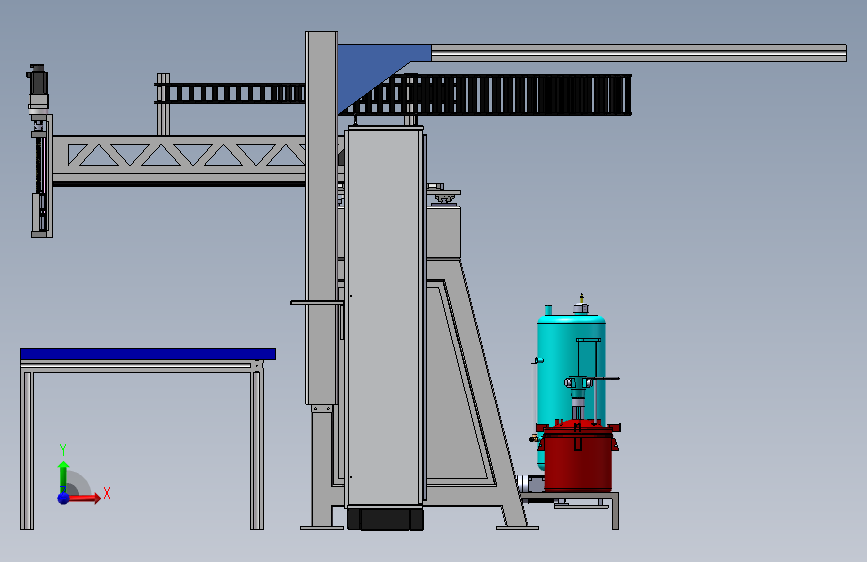Click the red X axis arrow of the triad
The width and height of the screenshot is (867, 562).
83,498
